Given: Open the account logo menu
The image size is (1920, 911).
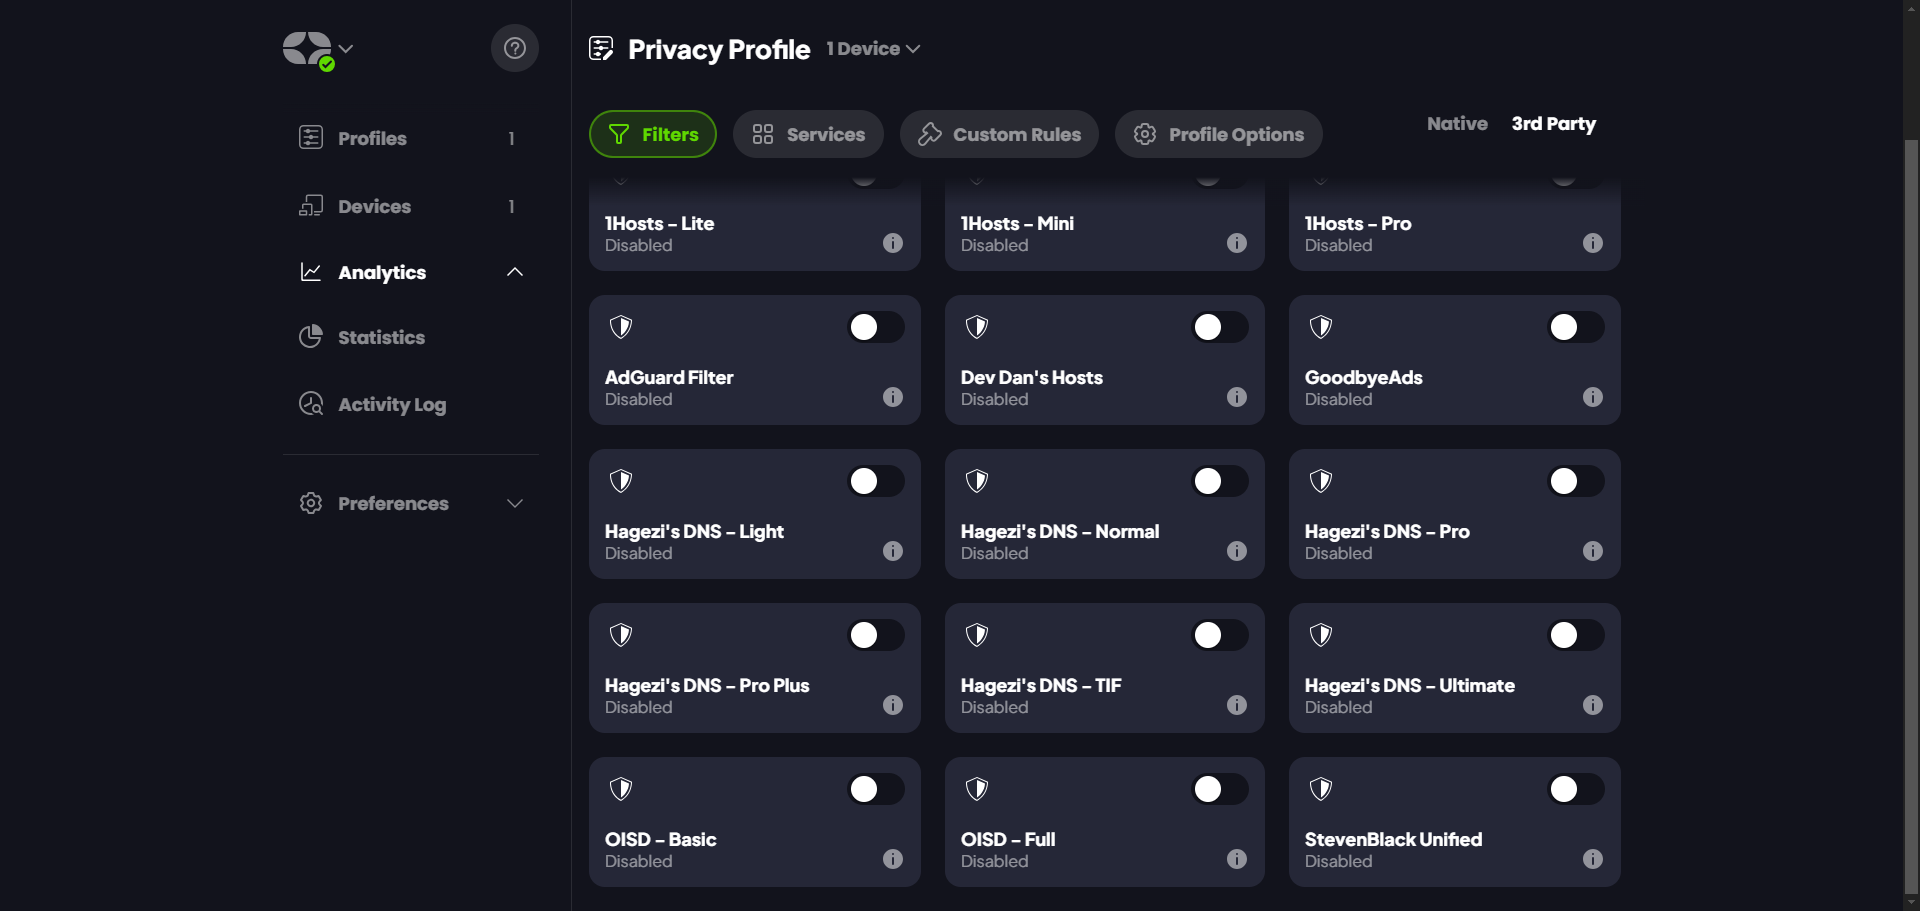Looking at the screenshot, I should pos(317,49).
